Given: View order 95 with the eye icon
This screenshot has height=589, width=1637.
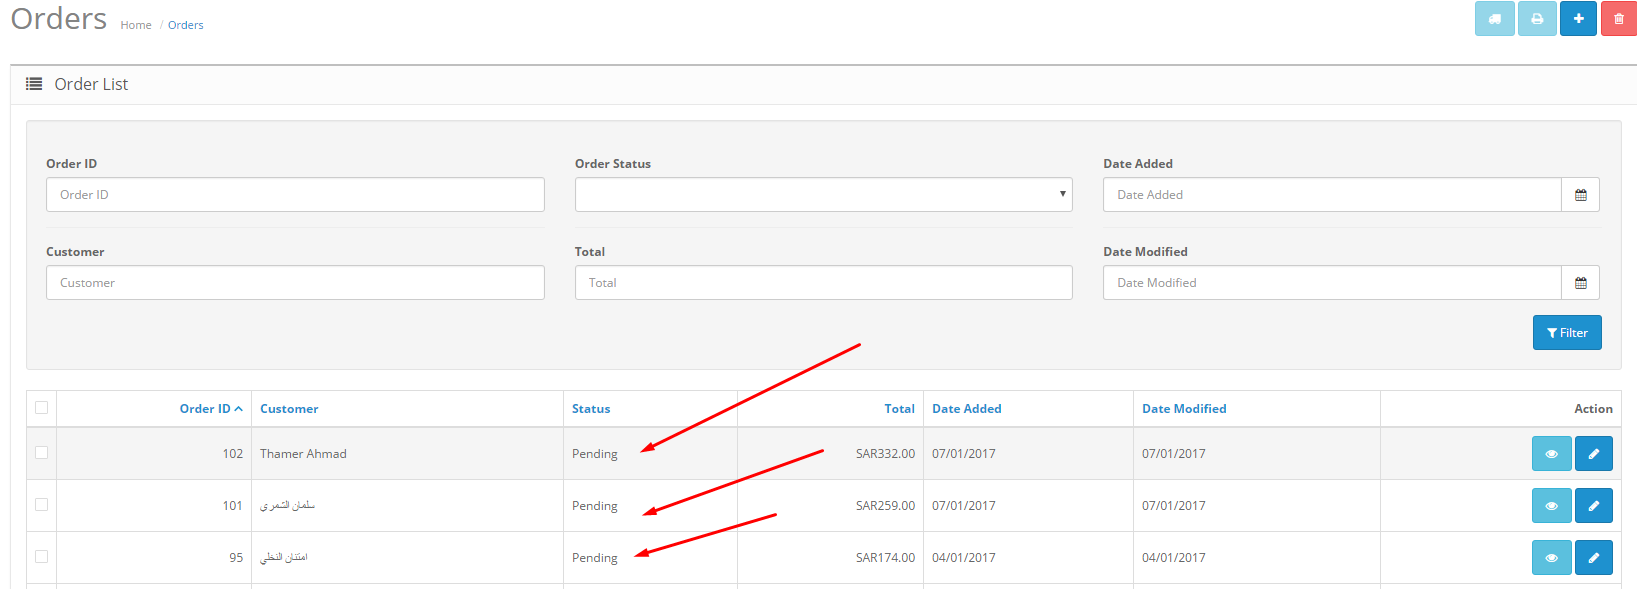Looking at the screenshot, I should pos(1551,558).
